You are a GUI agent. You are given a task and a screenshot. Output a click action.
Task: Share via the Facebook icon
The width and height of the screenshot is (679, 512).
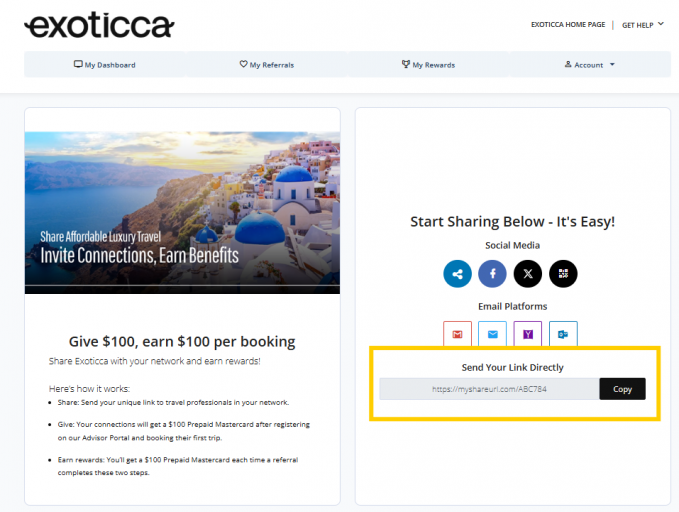492,273
